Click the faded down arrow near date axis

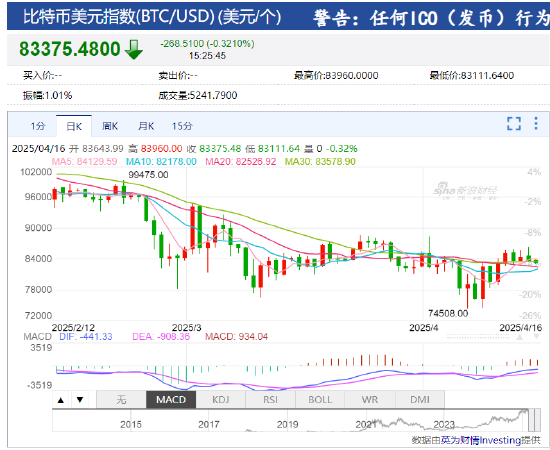pos(536,337)
